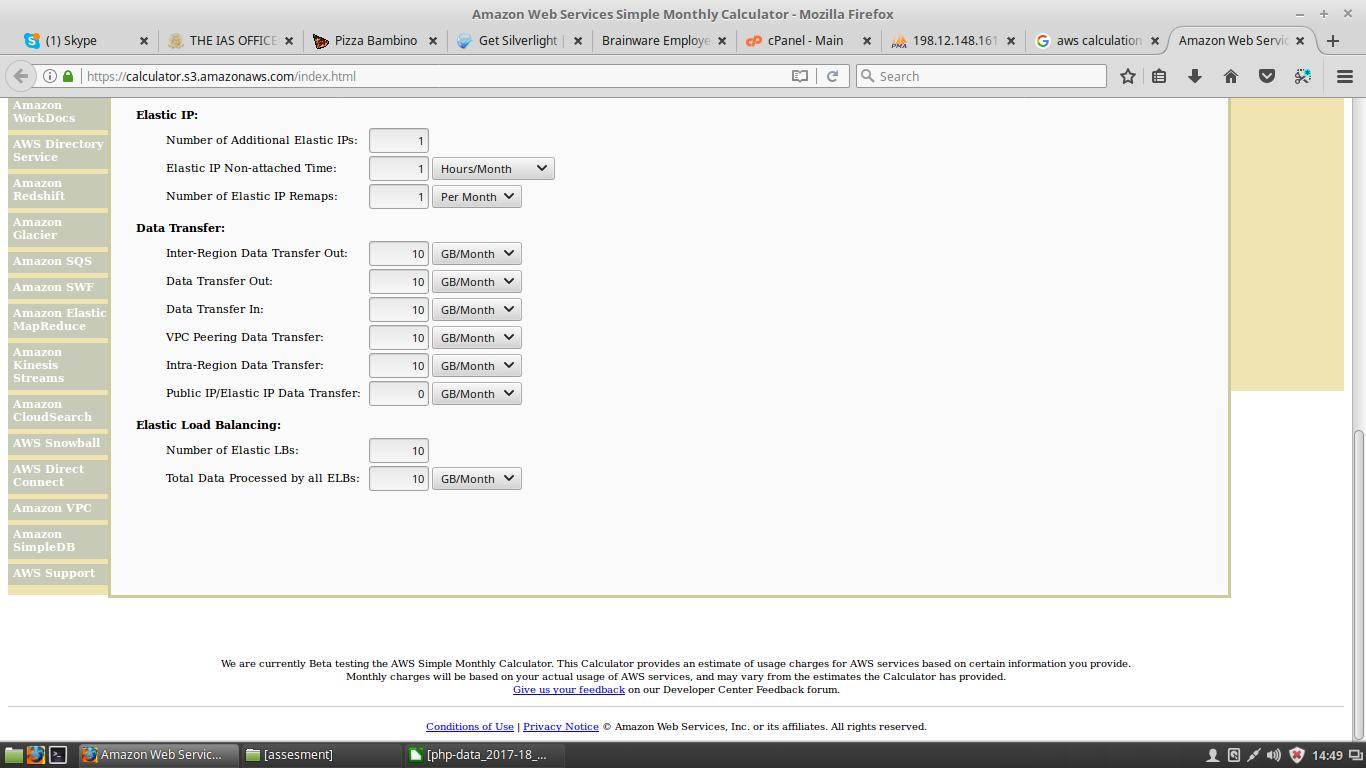Click the extension icon beside Pocket
Viewport: 1366px width, 768px height.
(1303, 76)
